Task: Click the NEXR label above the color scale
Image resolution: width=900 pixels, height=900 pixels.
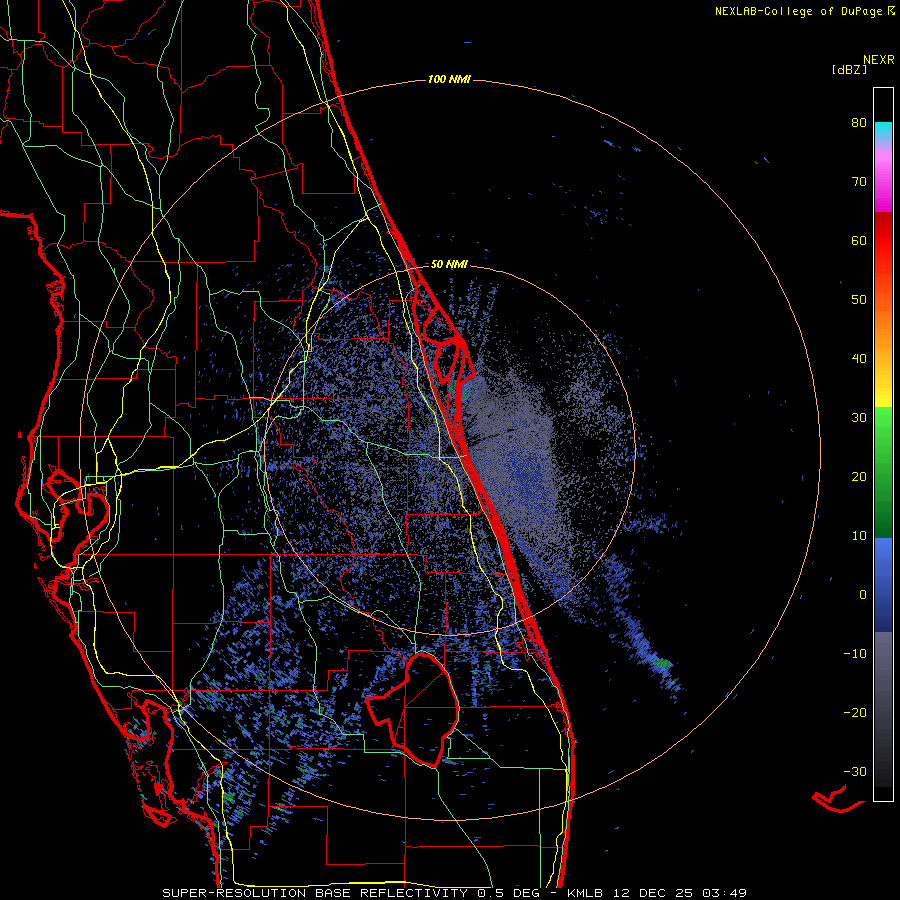Action: click(x=879, y=60)
